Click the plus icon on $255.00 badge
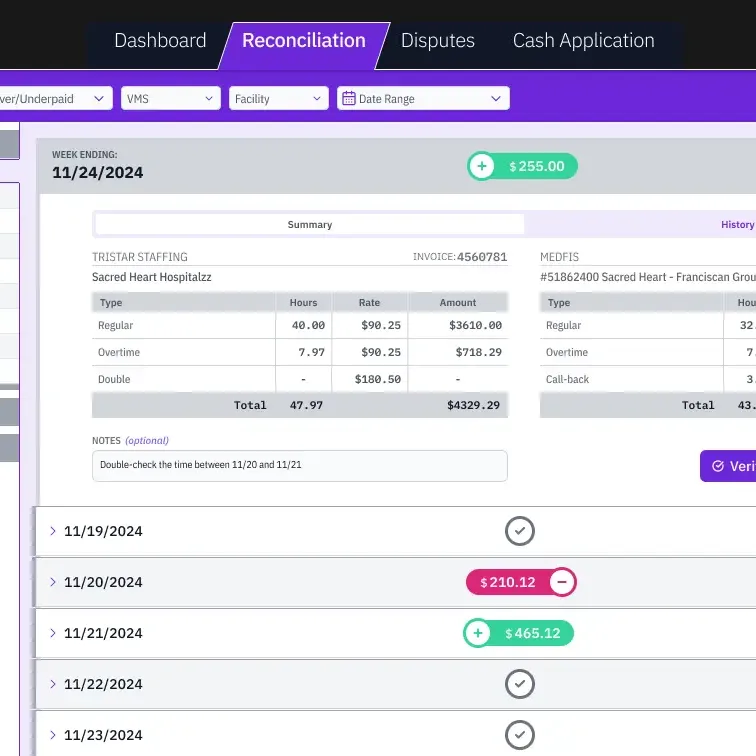 pyautogui.click(x=482, y=166)
